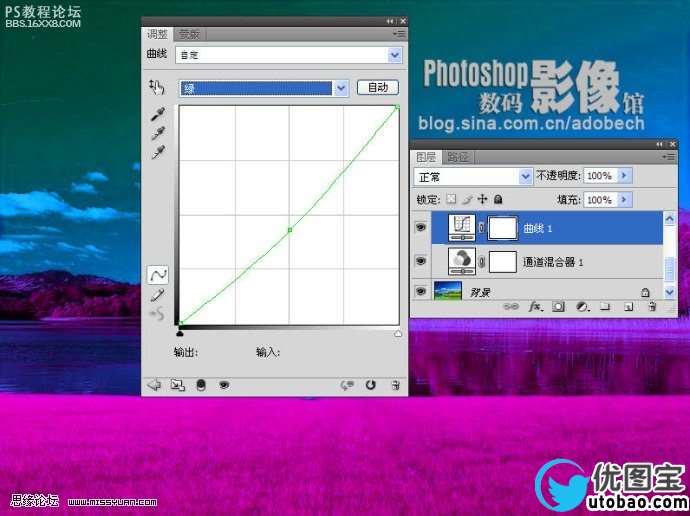Open the 填充 fill slider arrow
690x516 pixels.
click(x=624, y=200)
